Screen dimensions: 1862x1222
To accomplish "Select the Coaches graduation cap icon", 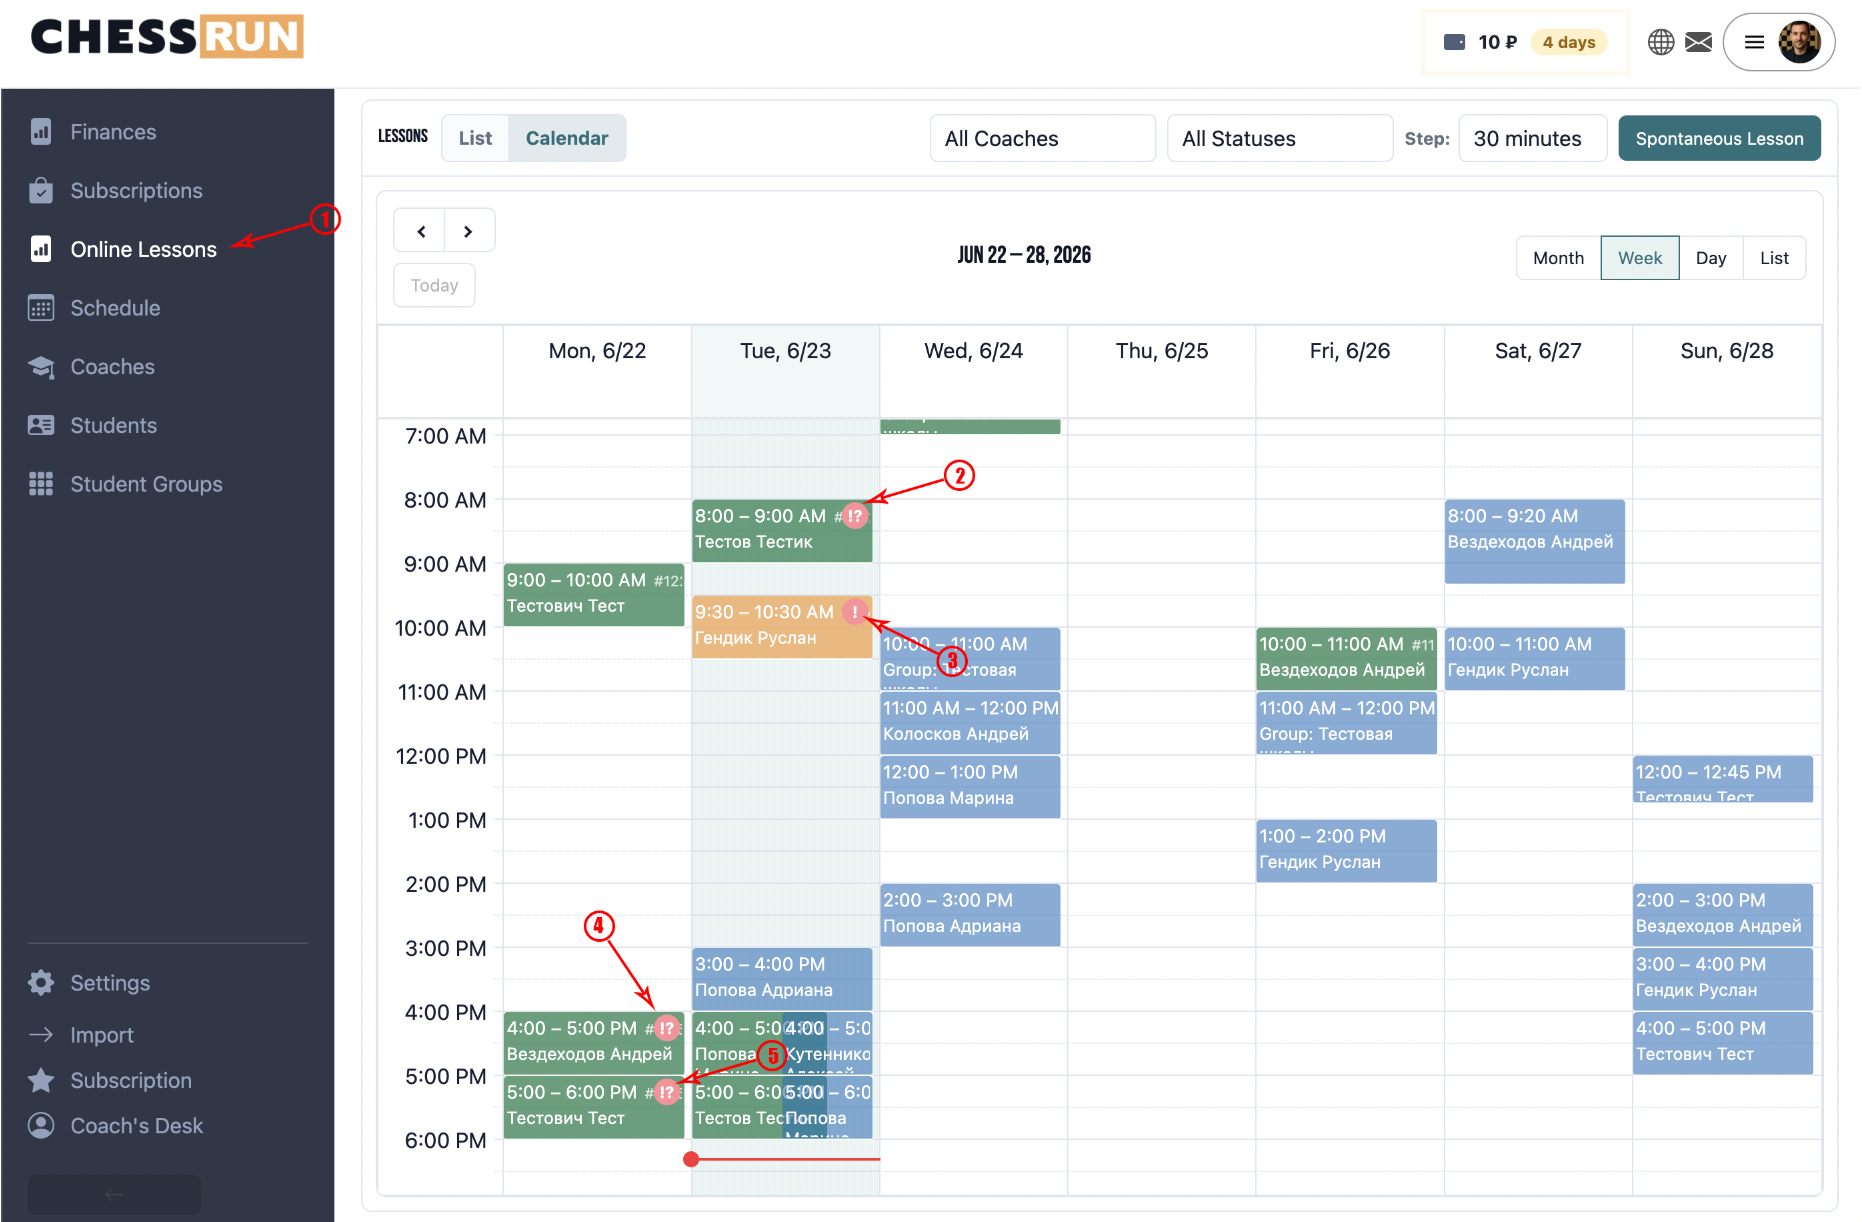I will pyautogui.click(x=41, y=367).
